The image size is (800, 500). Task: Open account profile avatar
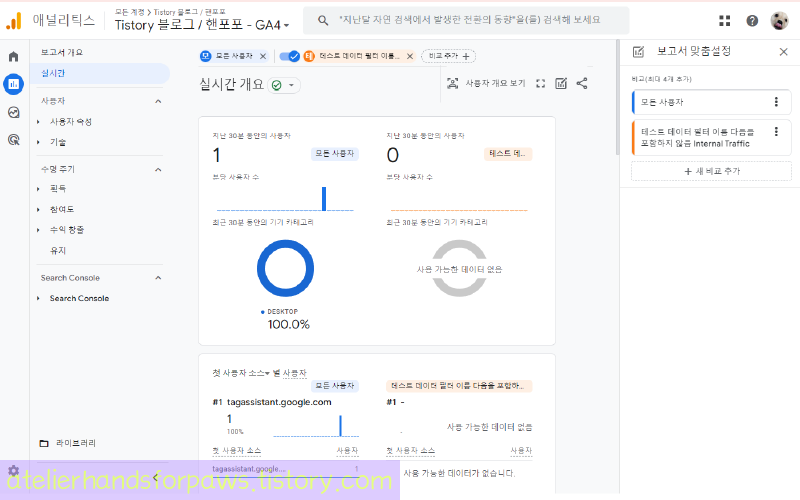pos(779,21)
